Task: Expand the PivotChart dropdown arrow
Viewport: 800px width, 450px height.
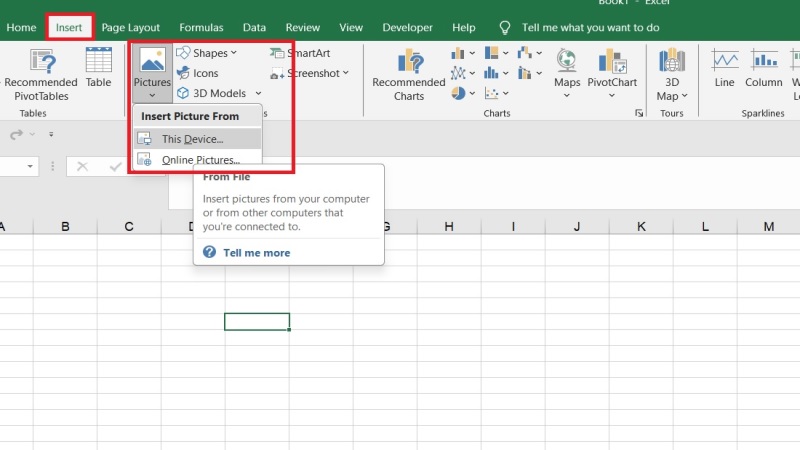Action: pos(612,96)
